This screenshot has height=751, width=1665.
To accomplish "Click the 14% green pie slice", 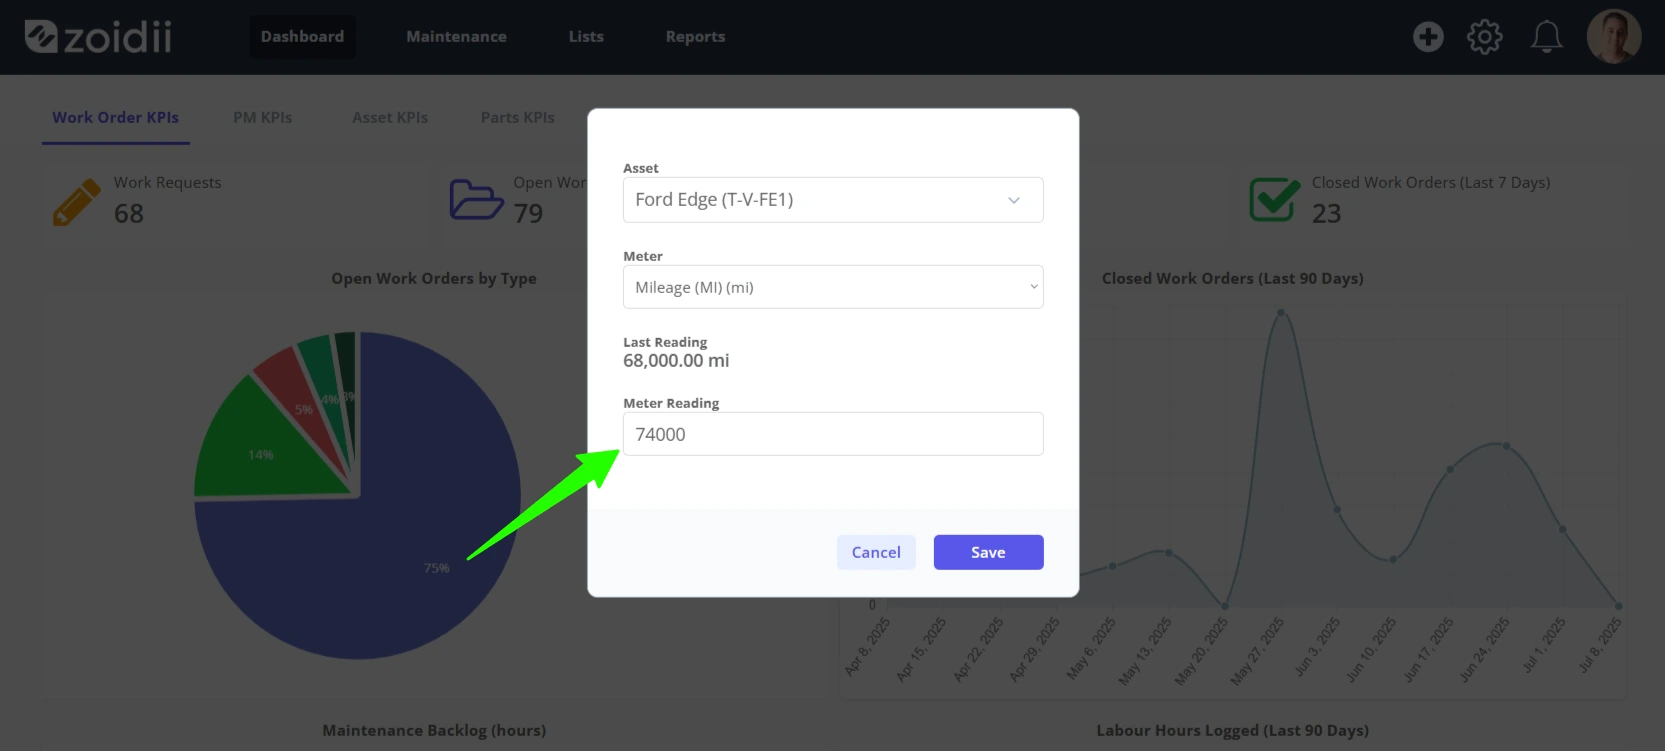I will tap(262, 450).
